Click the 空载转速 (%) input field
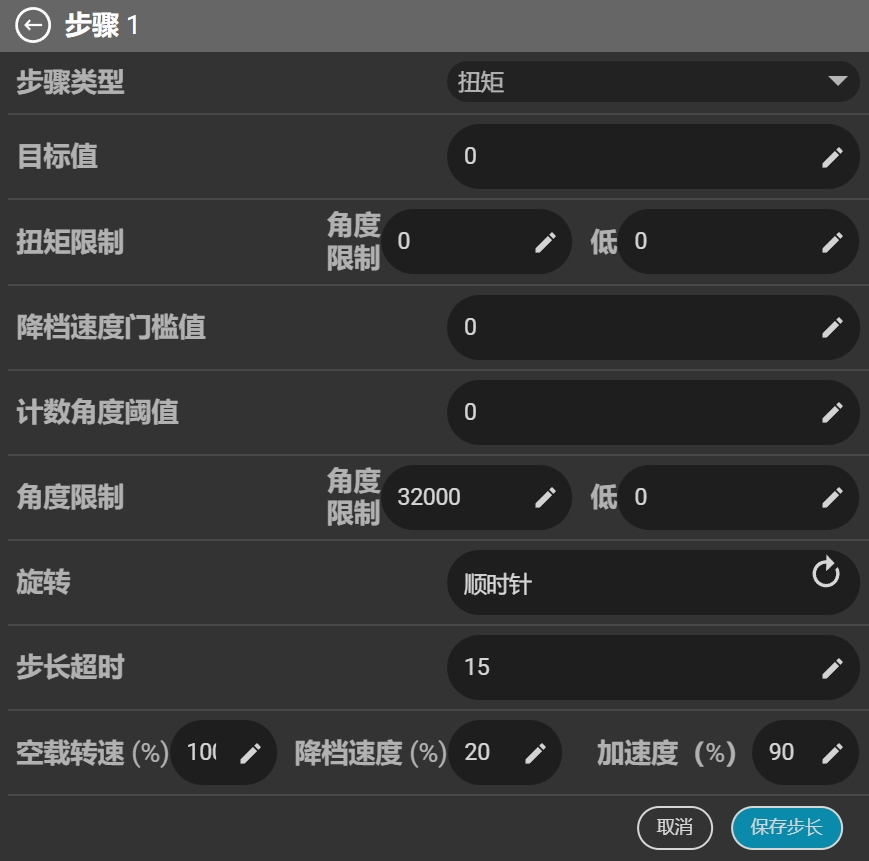Screen dimensions: 869x861 point(223,752)
